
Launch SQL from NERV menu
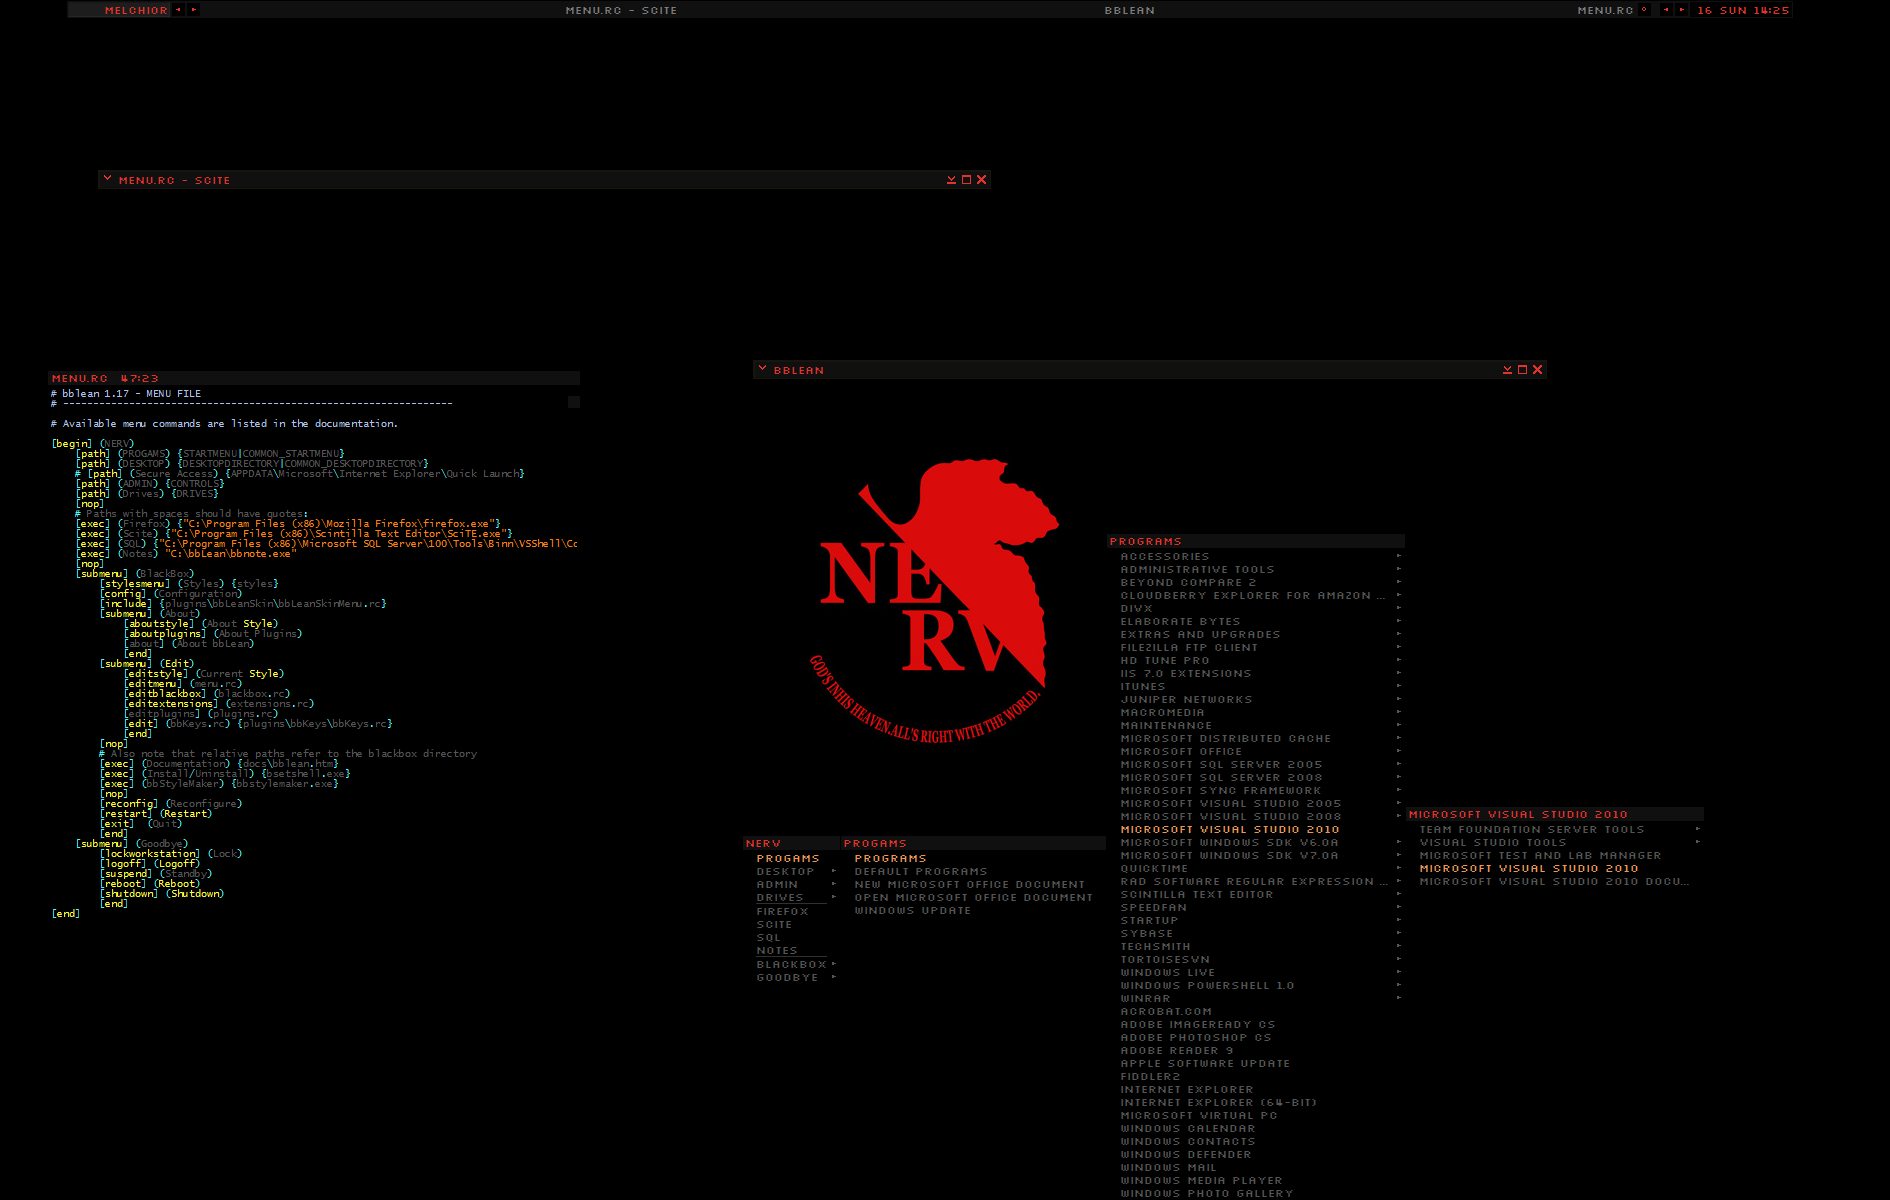pyautogui.click(x=768, y=937)
